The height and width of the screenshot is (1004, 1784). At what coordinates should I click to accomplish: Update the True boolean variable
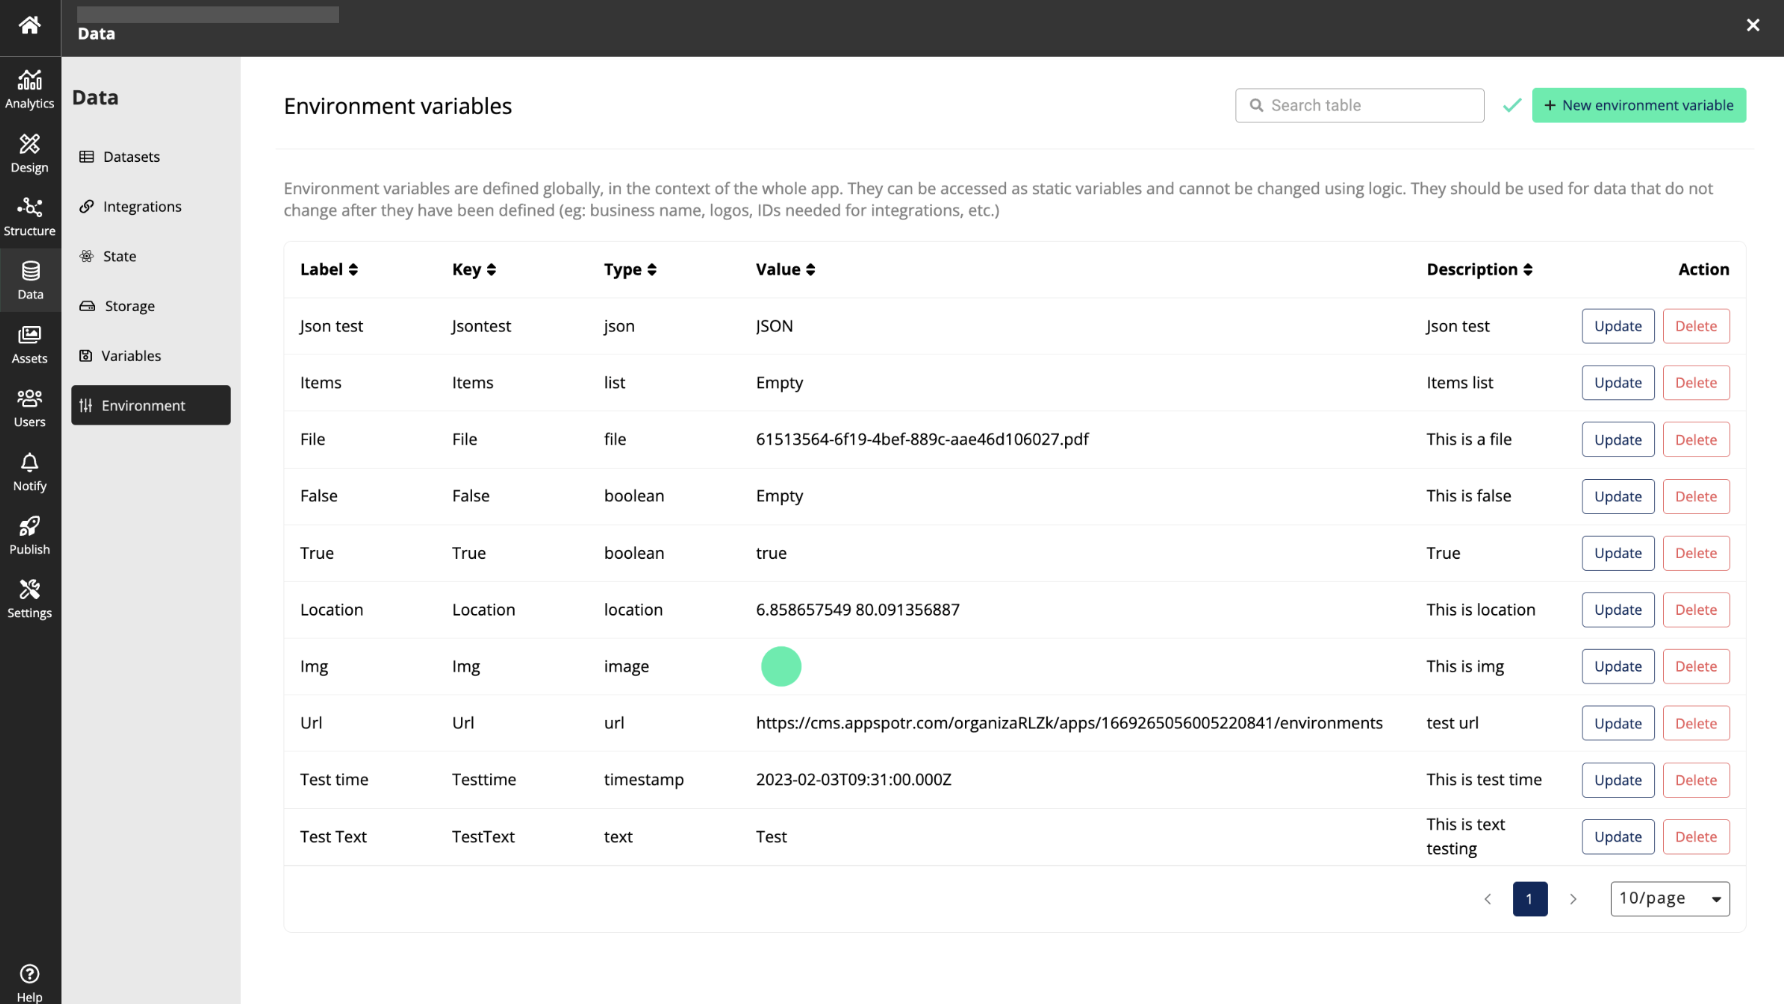[1617, 553]
